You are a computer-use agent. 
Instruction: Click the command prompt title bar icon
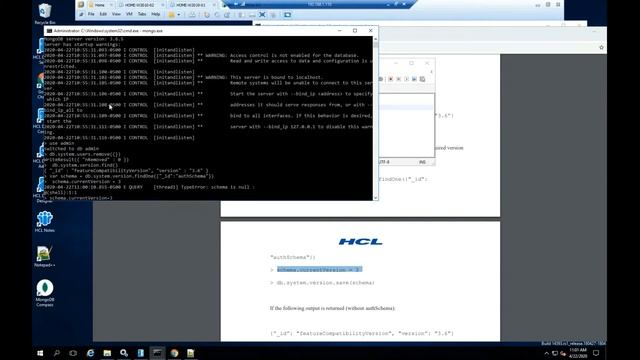click(x=49, y=31)
